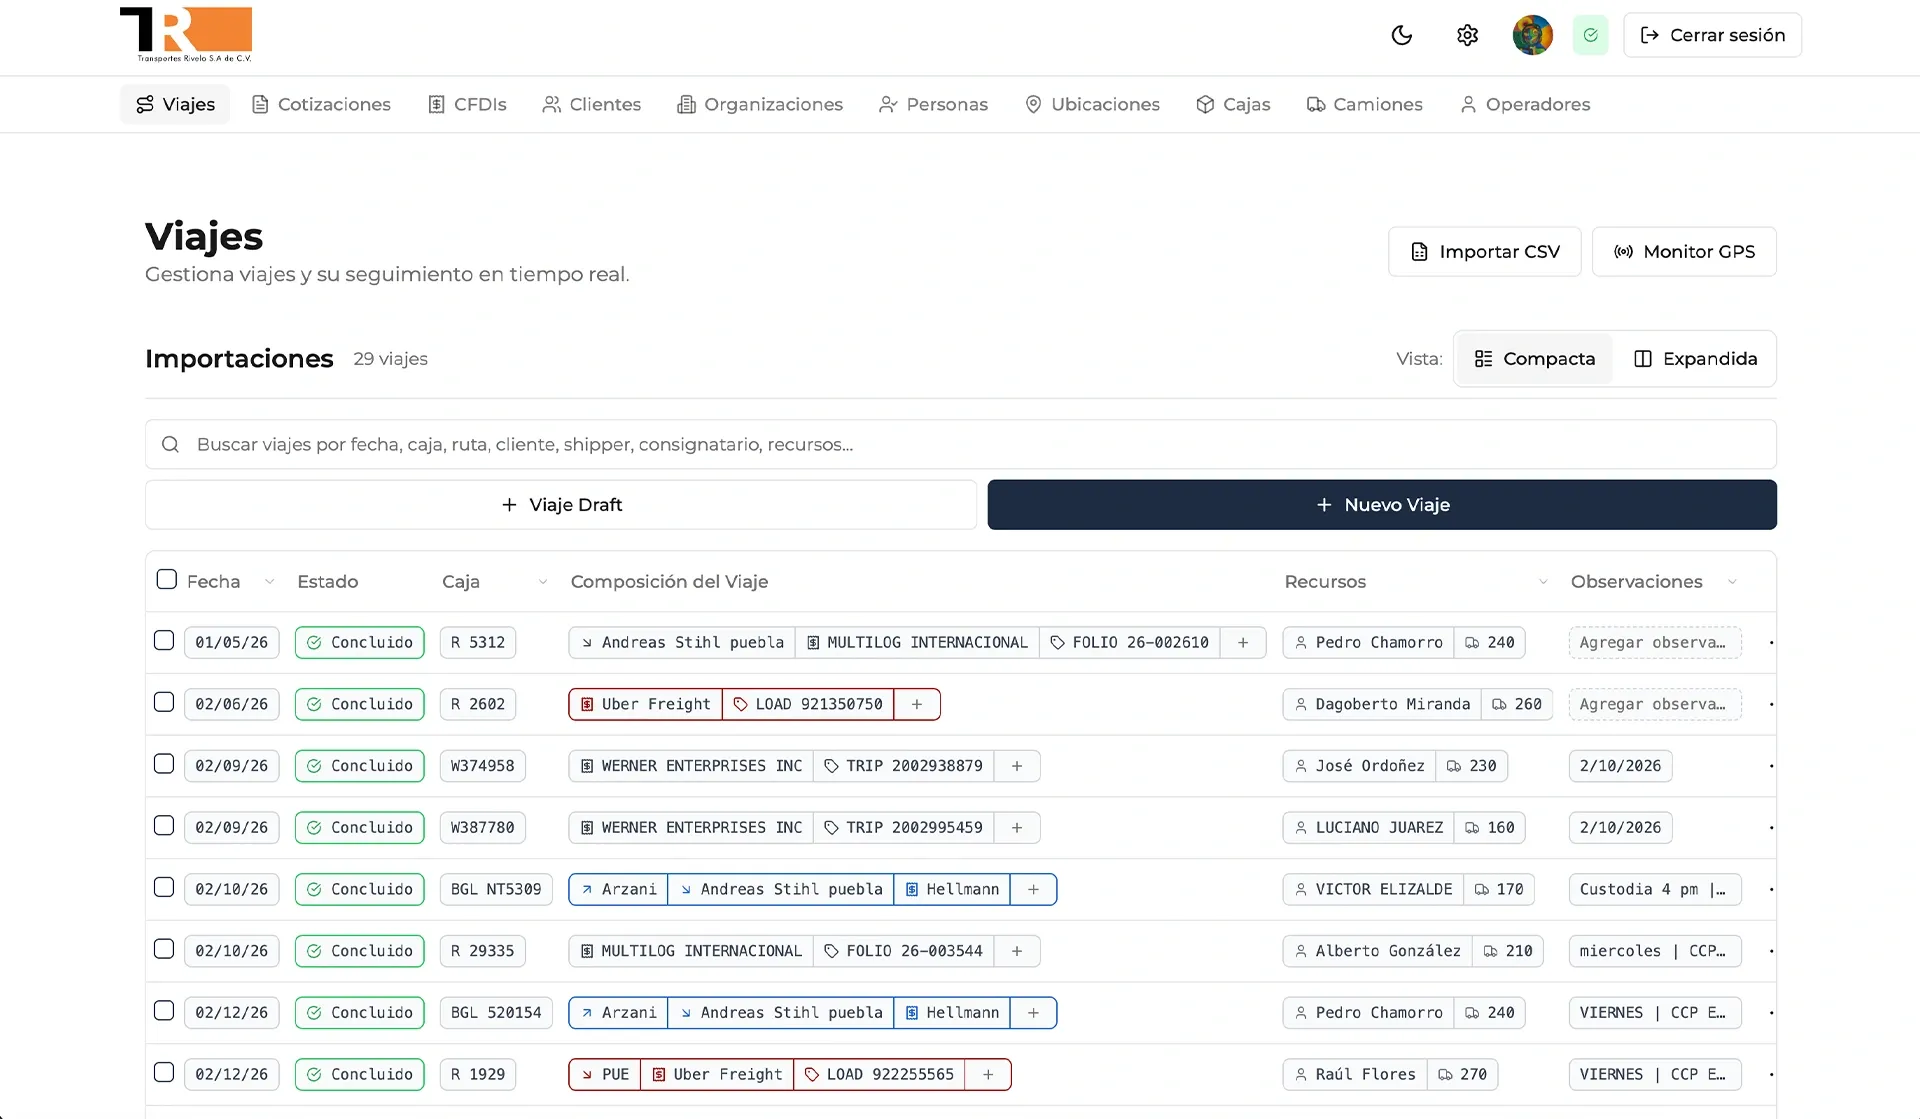Open the Organizaciones tab

(x=760, y=104)
